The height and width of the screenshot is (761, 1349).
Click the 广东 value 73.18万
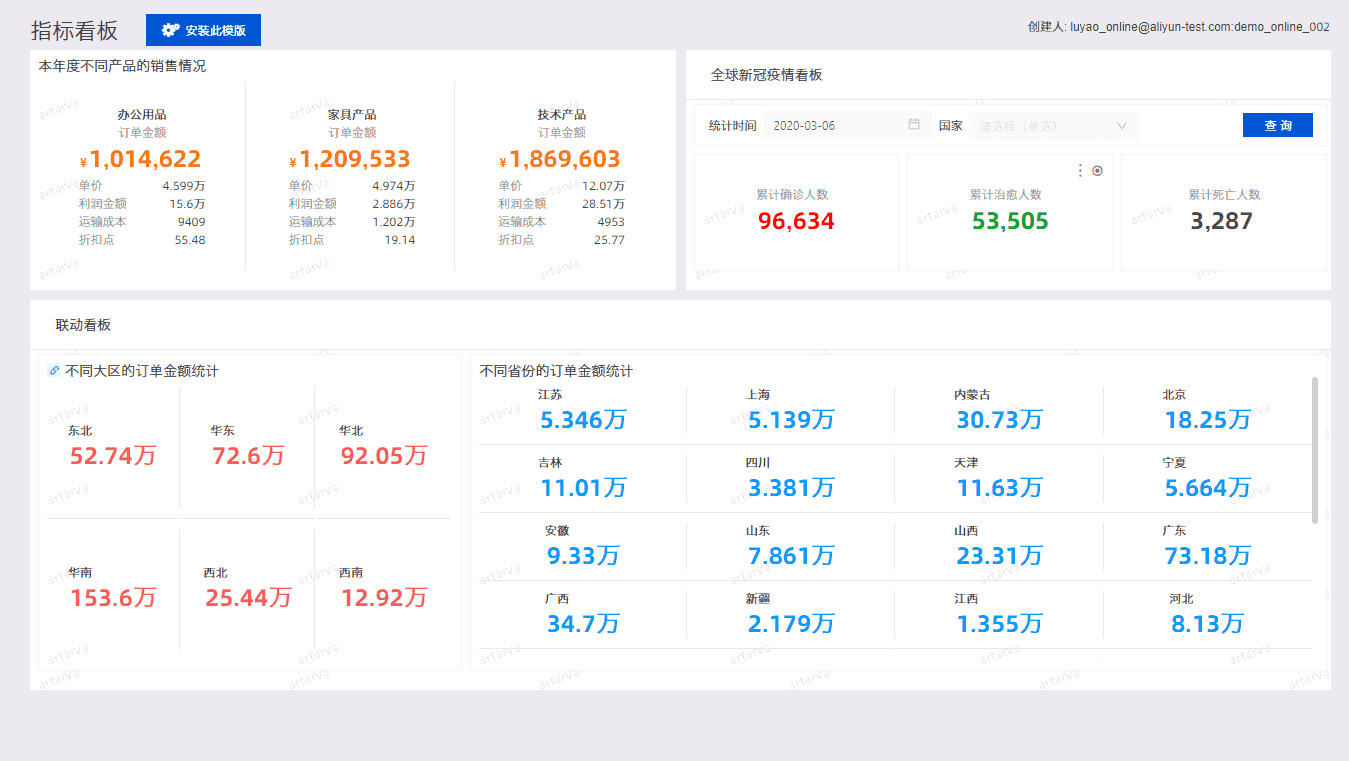1207,556
